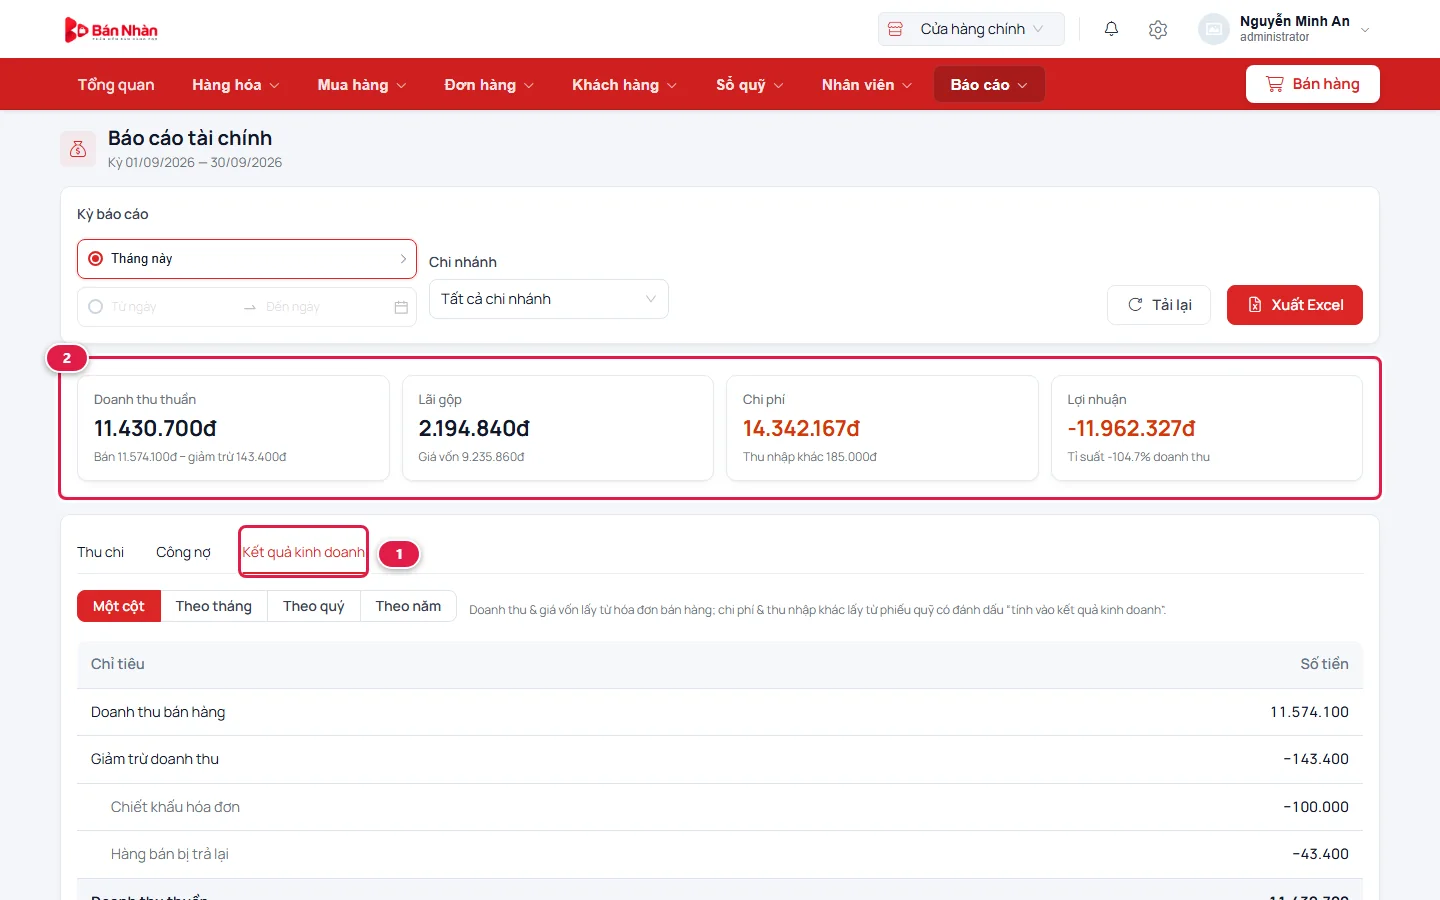
Task: Switch to the Công nợ tab
Action: tap(183, 552)
